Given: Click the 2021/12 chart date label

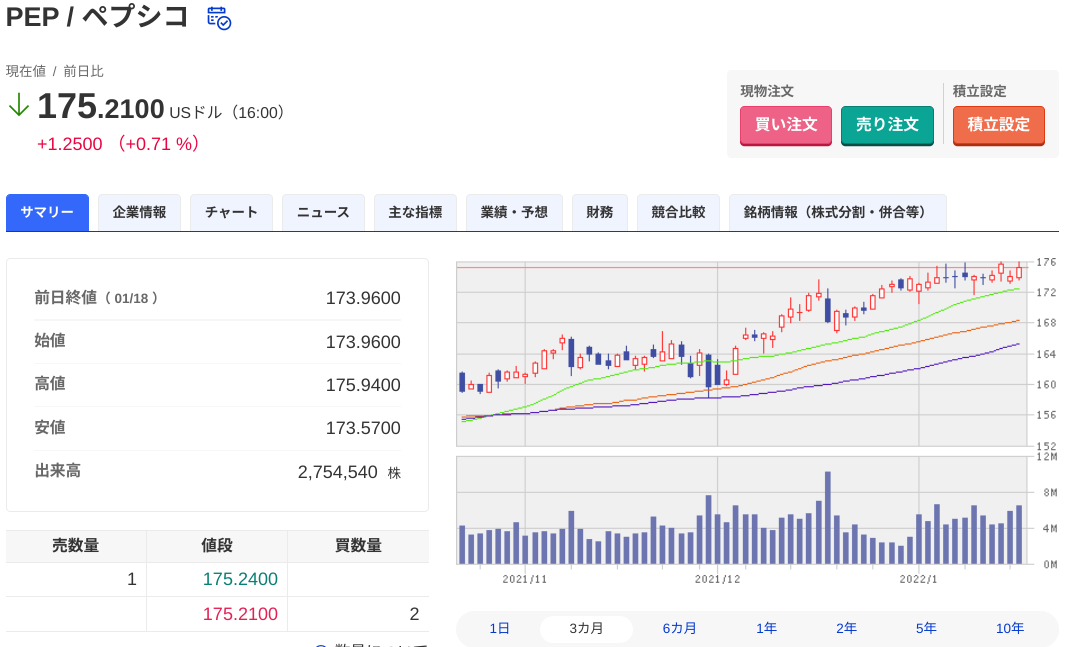Looking at the screenshot, I should (717, 579).
